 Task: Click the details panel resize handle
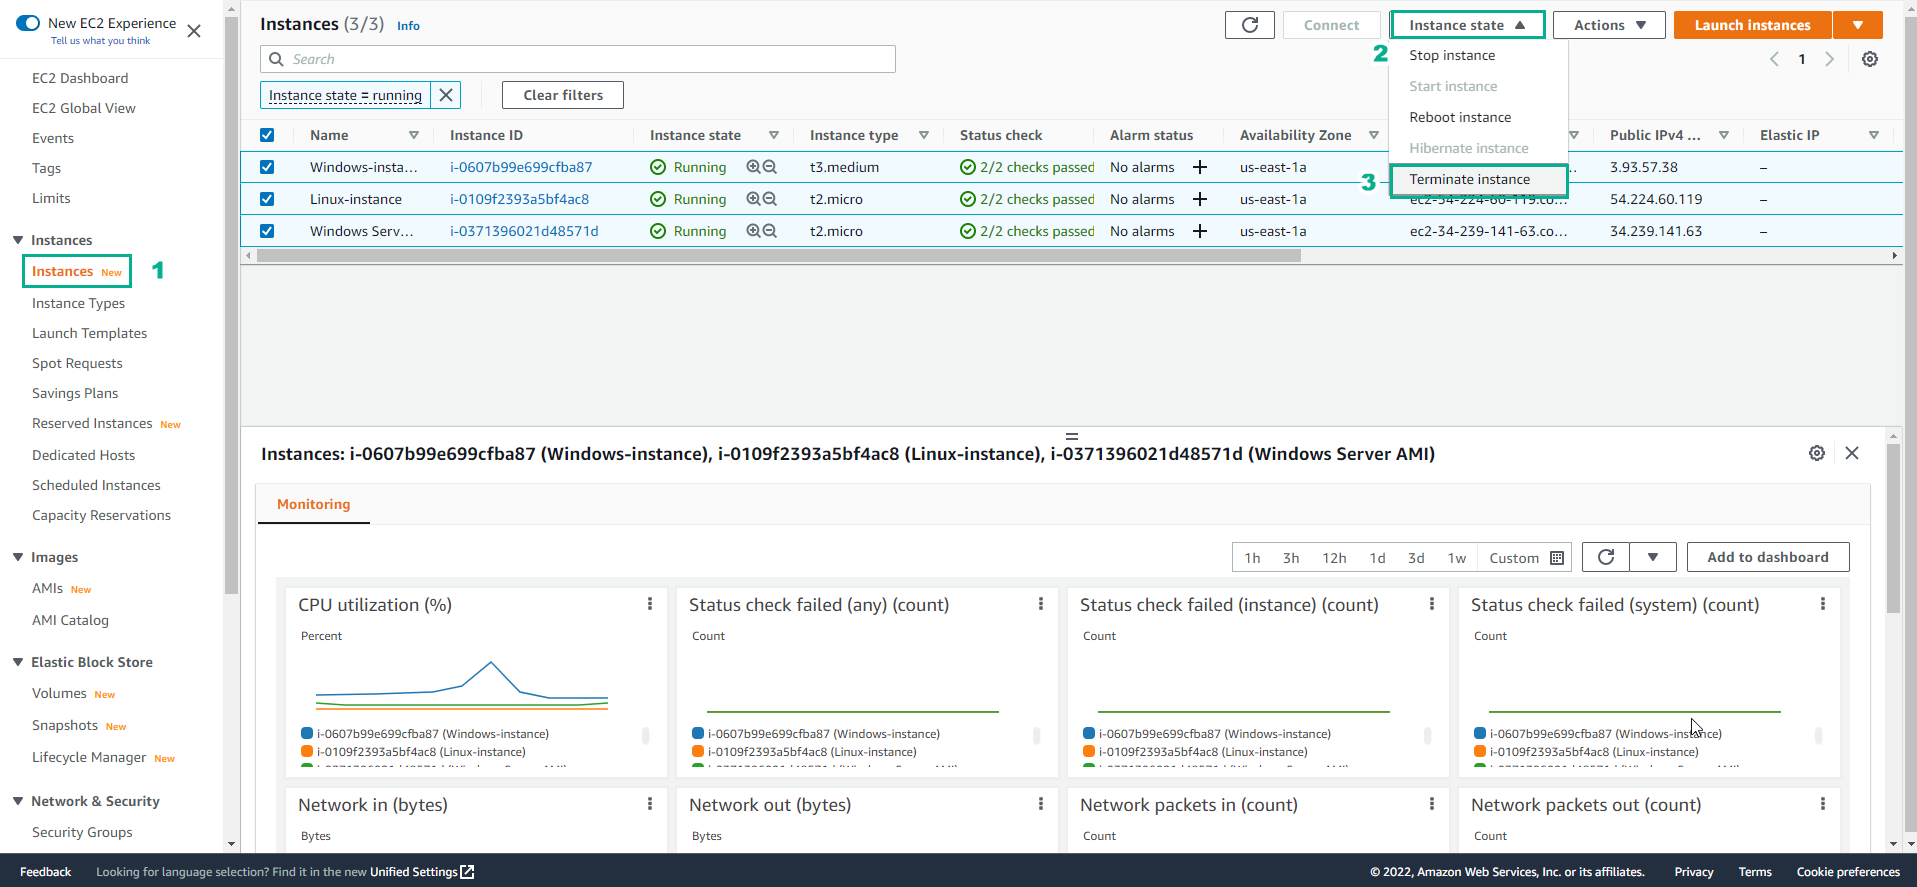pos(1072,436)
